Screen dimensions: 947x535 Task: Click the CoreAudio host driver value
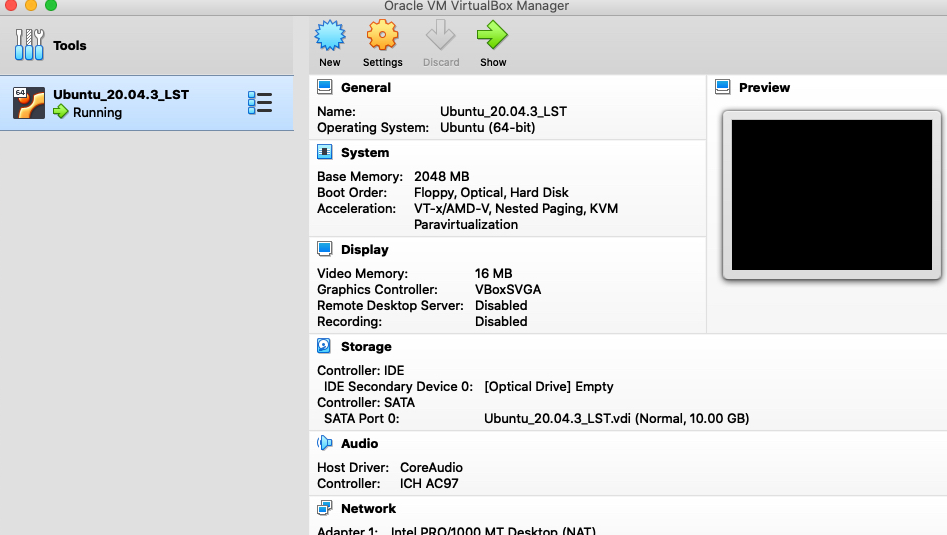pos(431,467)
